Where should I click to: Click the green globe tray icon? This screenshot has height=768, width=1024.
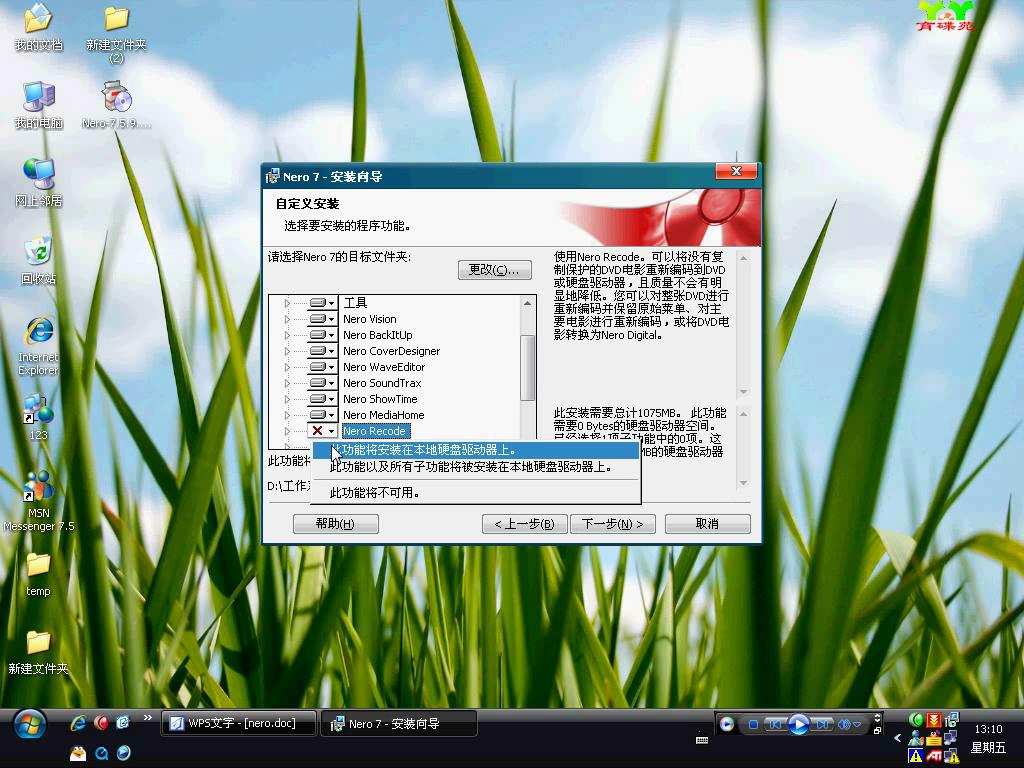916,720
